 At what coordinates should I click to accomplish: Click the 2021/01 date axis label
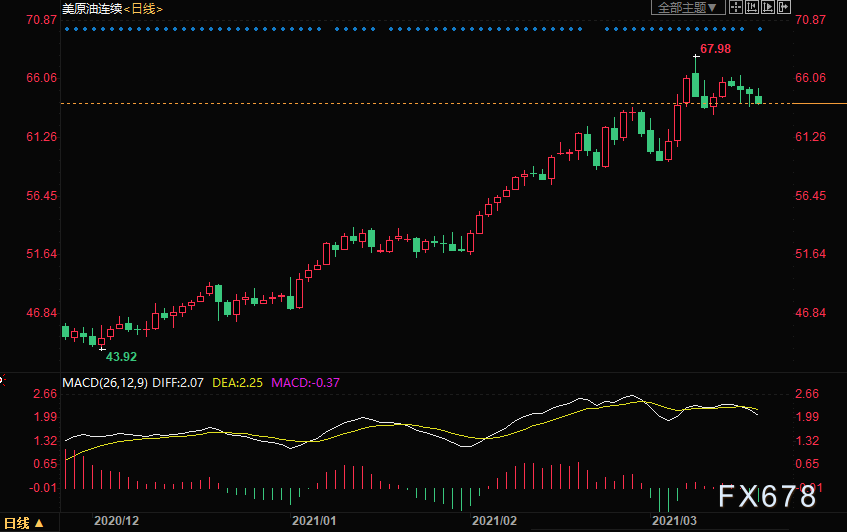click(x=314, y=521)
